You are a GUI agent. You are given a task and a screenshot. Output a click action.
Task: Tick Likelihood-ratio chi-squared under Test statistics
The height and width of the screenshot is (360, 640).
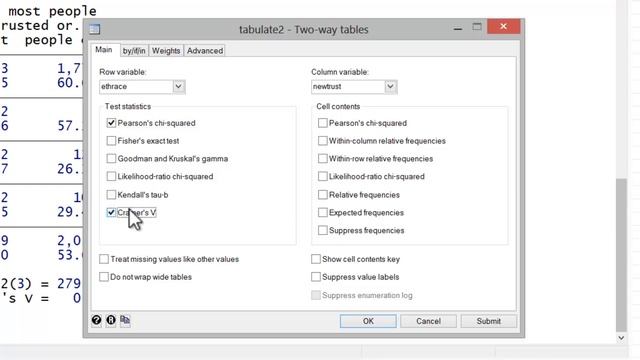[111, 176]
